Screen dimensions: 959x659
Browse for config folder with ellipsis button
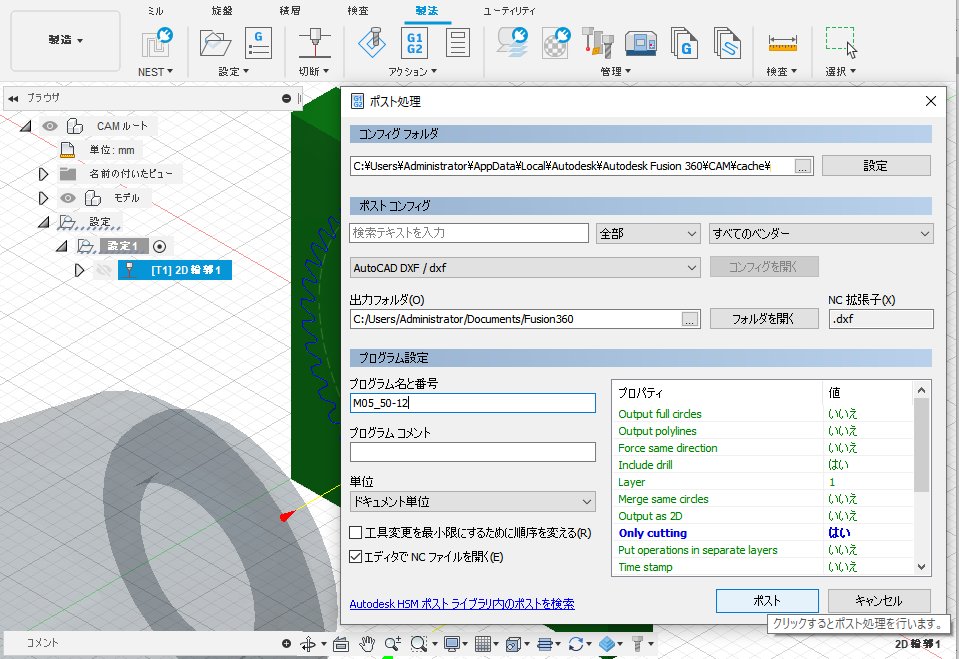pos(802,166)
